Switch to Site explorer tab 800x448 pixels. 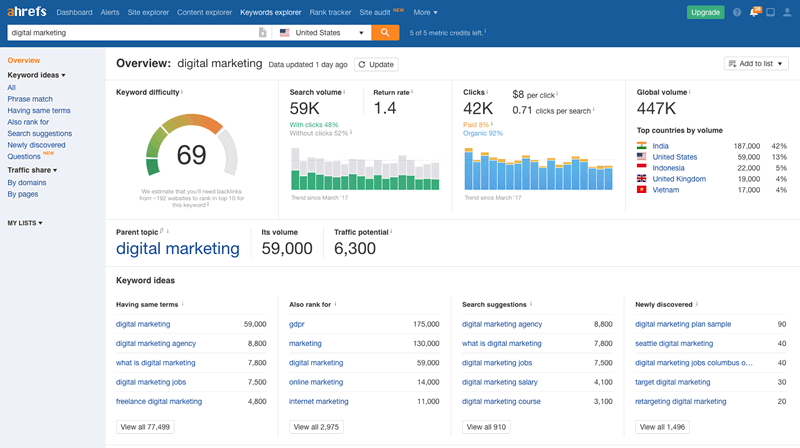tap(148, 12)
